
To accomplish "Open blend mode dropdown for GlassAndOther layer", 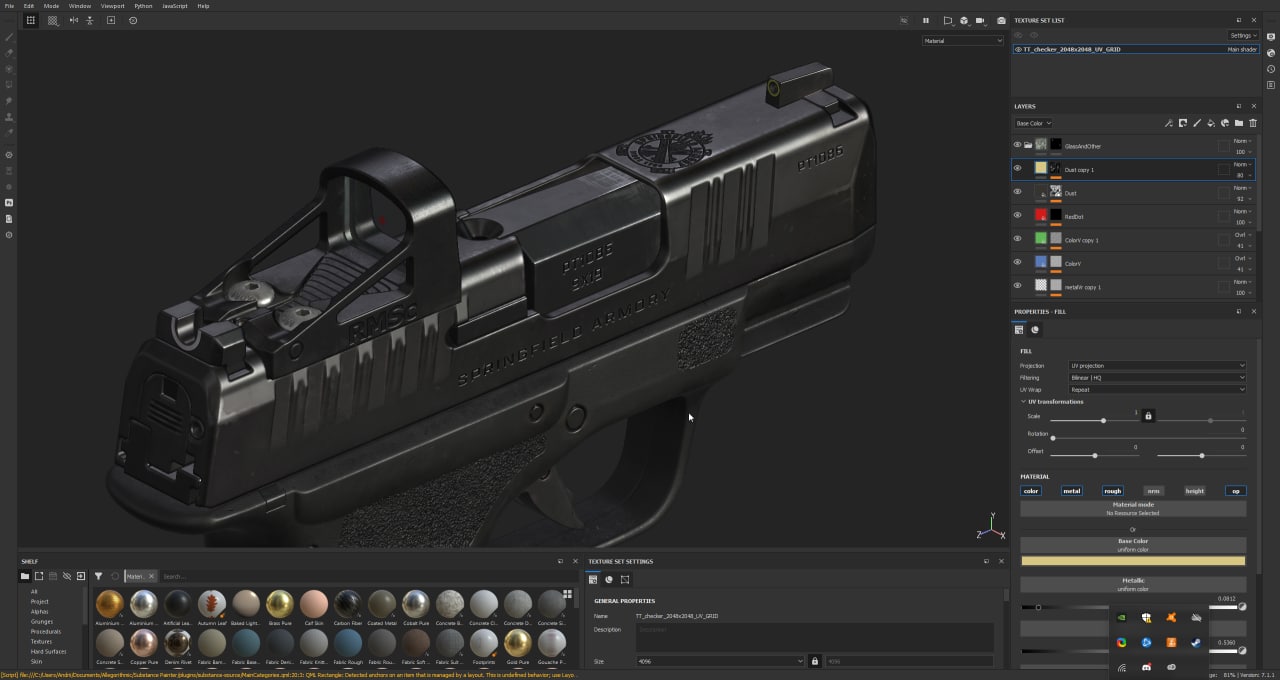I will (x=1241, y=140).
